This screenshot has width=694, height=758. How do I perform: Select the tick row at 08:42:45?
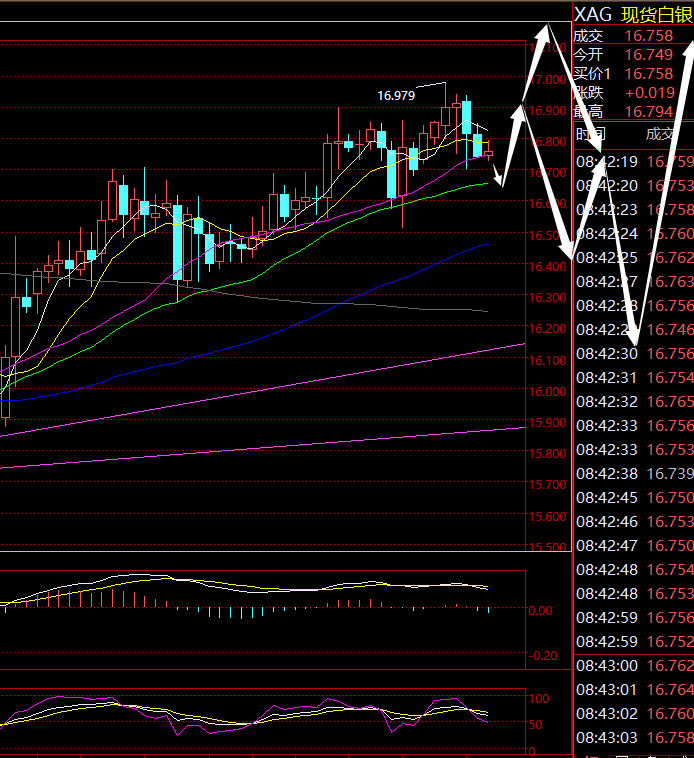pos(634,497)
